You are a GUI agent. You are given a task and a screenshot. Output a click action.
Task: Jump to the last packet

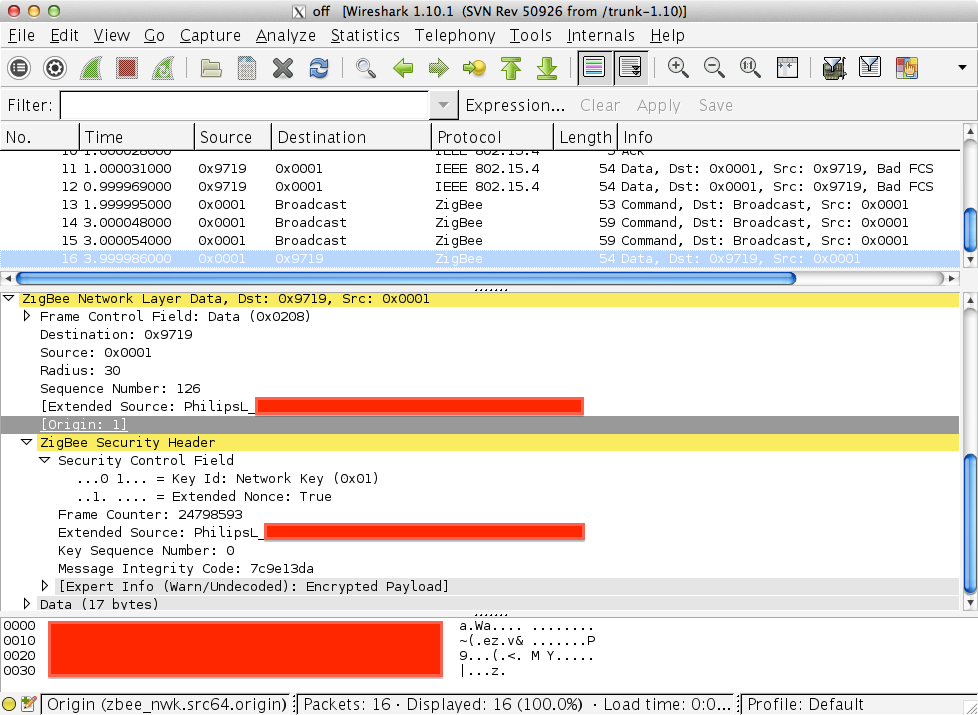point(547,67)
